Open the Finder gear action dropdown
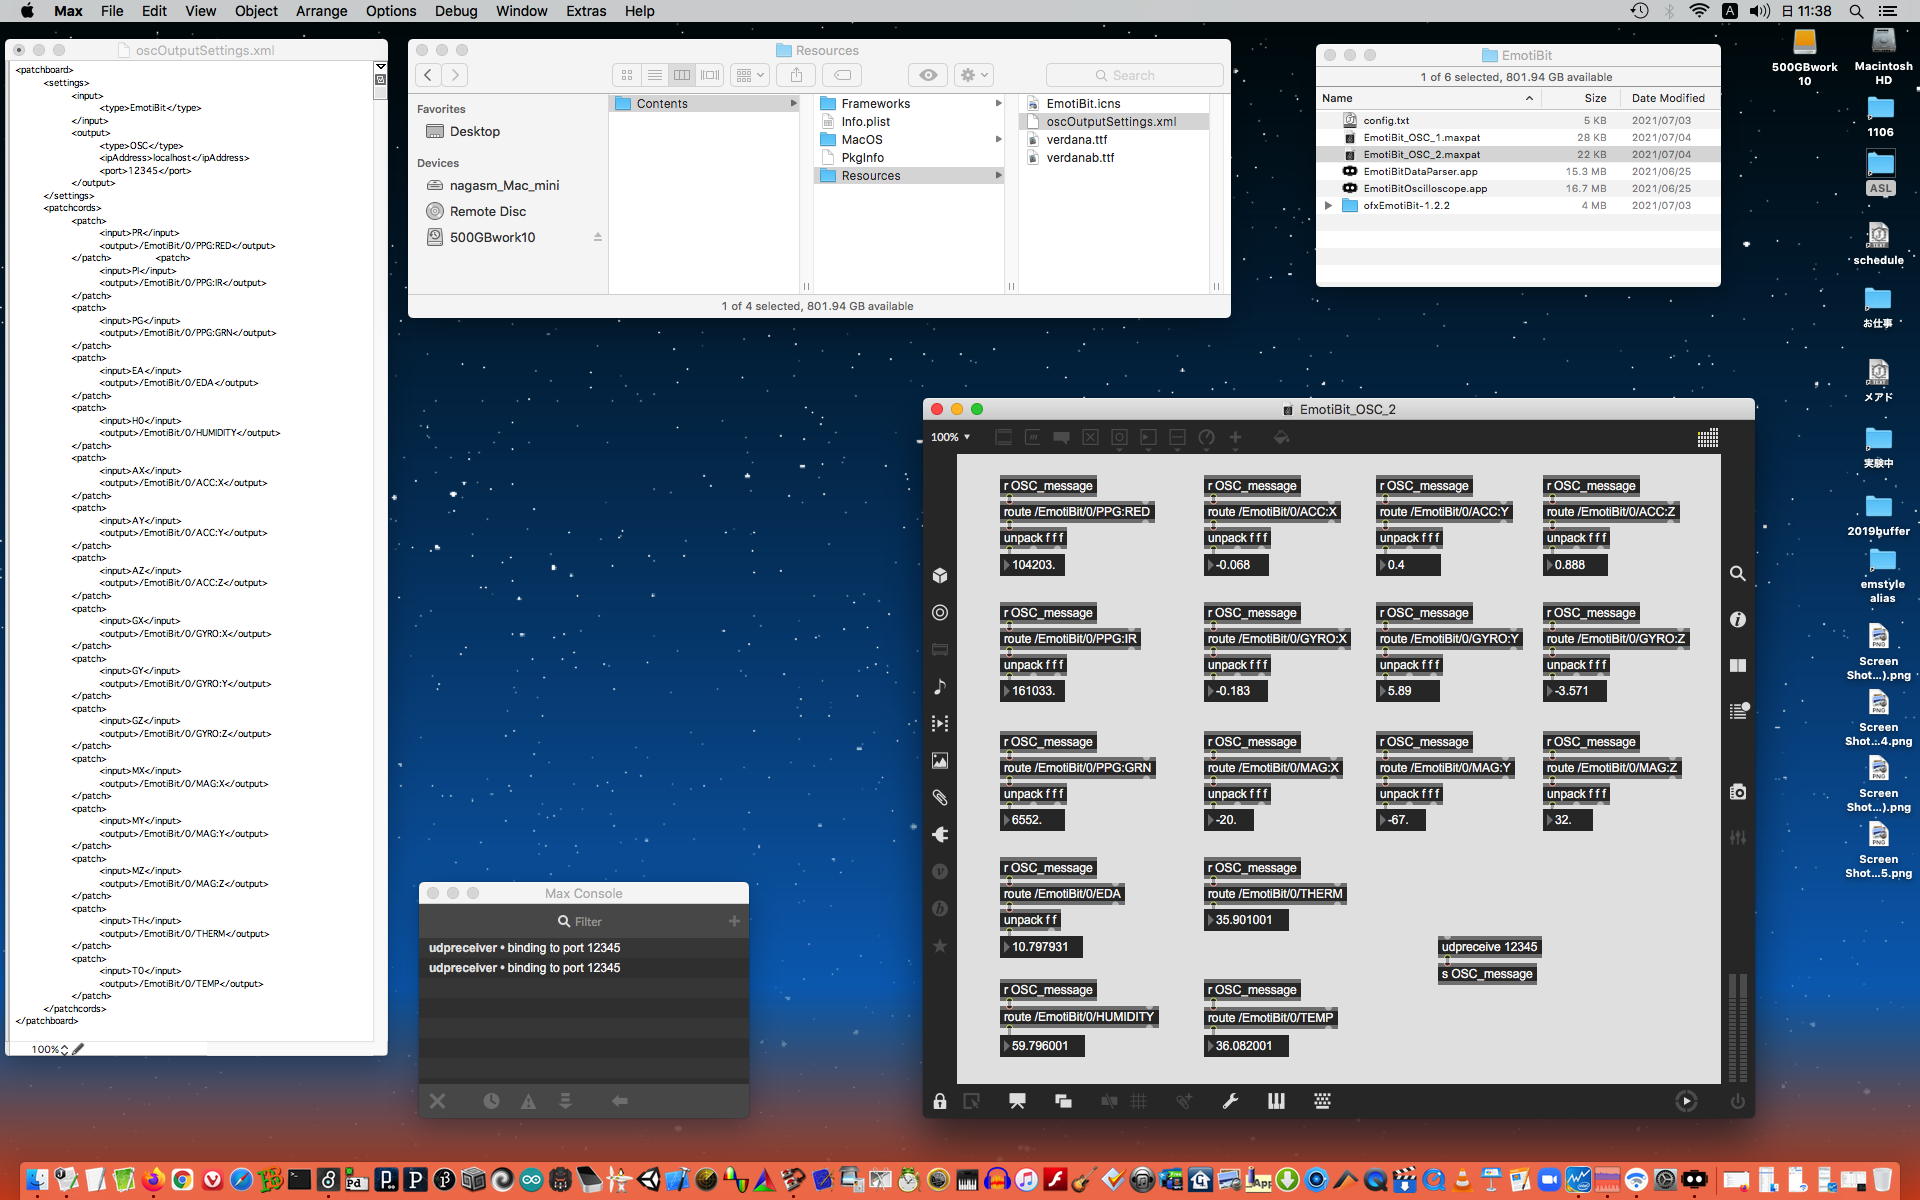 click(973, 75)
